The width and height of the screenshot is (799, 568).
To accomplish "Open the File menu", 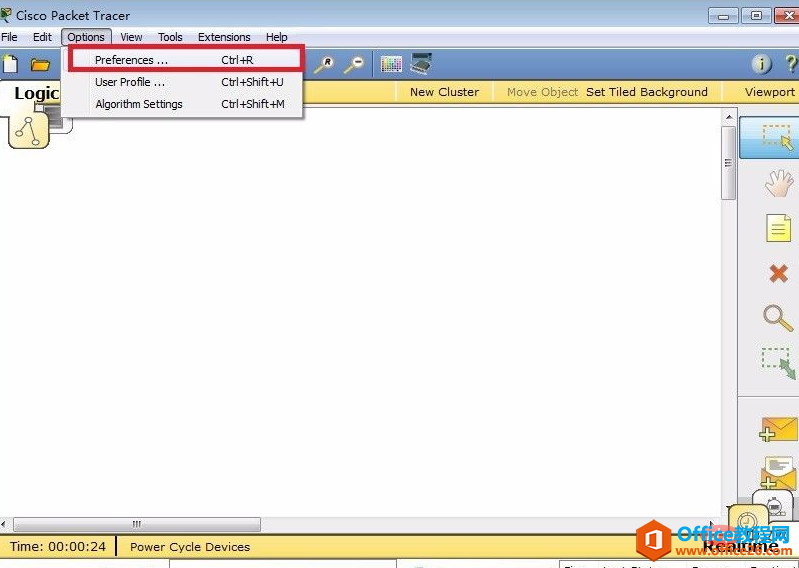I will point(9,37).
